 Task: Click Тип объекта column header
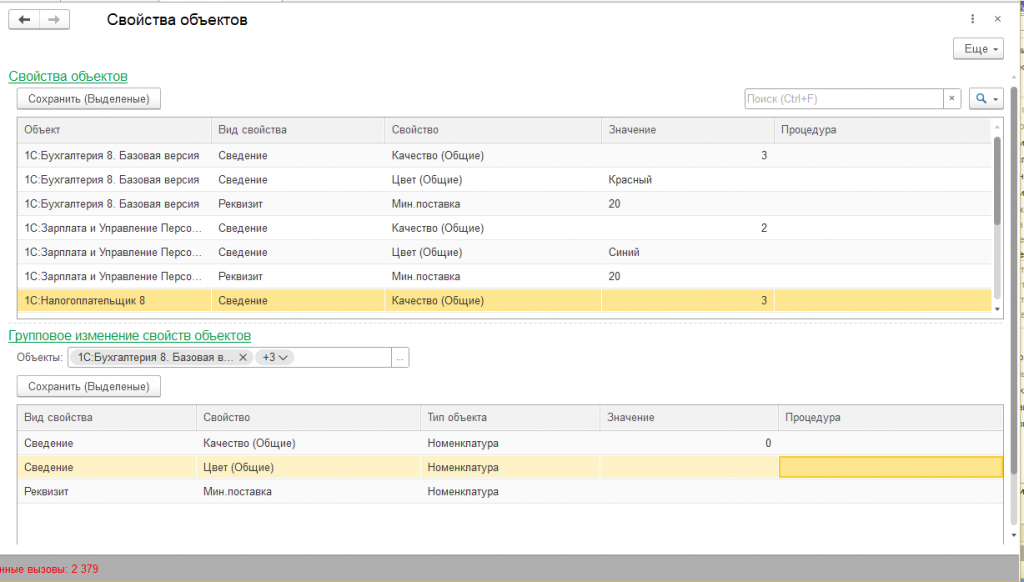(x=510, y=417)
